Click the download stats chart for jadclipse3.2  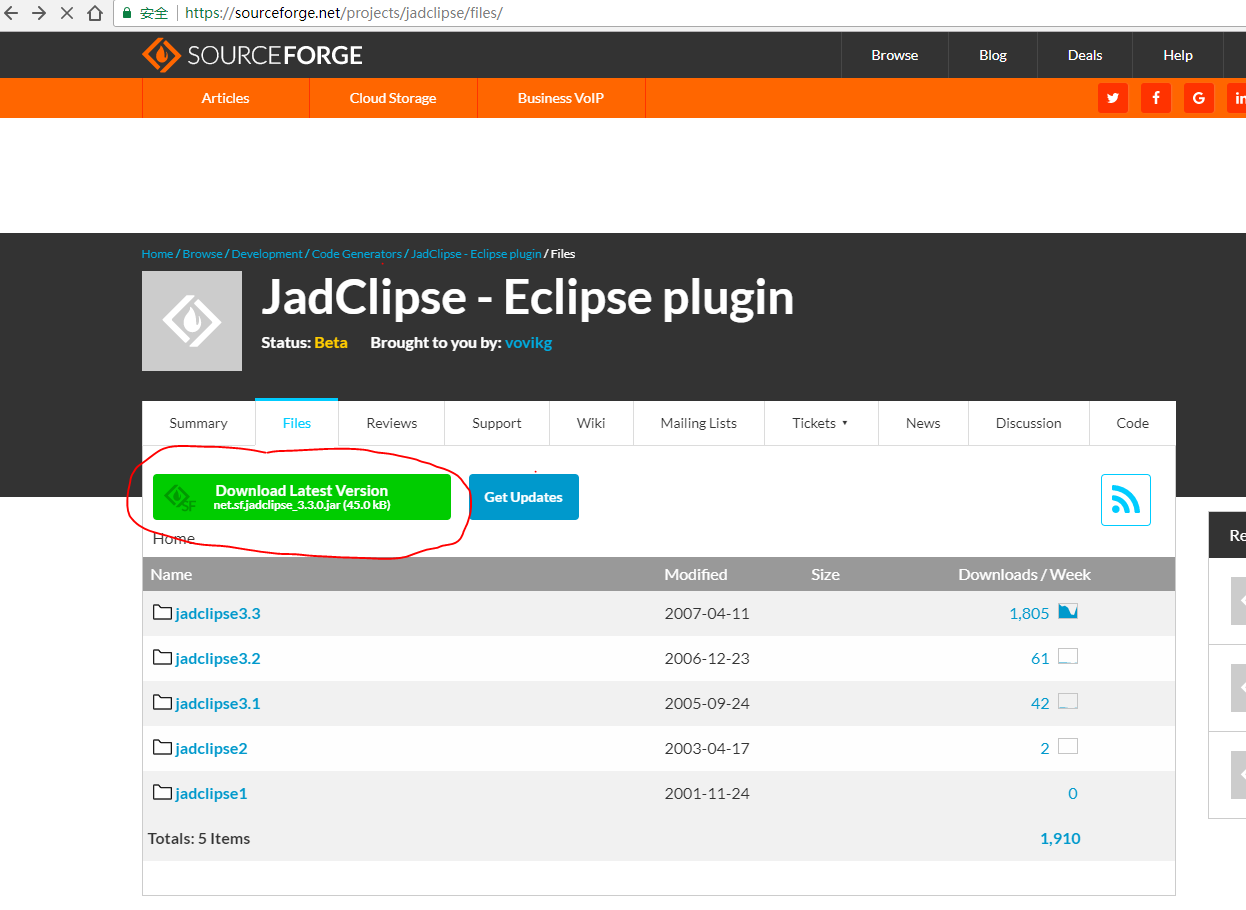tap(1068, 656)
